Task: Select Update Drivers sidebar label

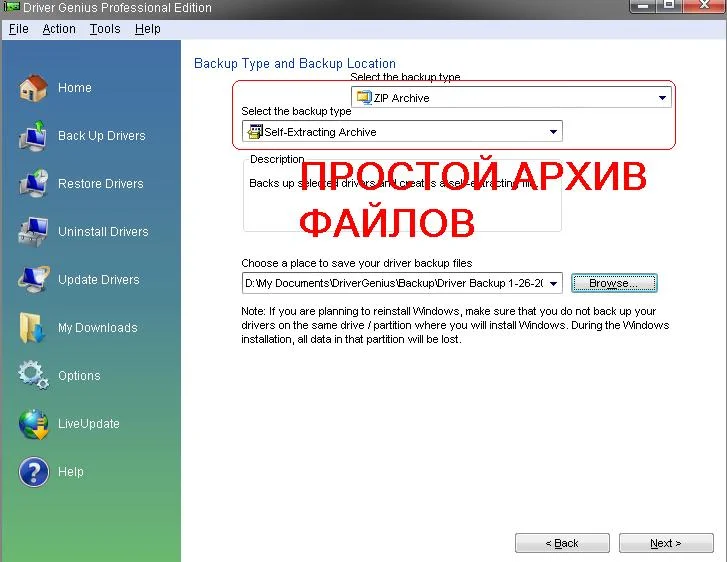Action: pyautogui.click(x=99, y=280)
